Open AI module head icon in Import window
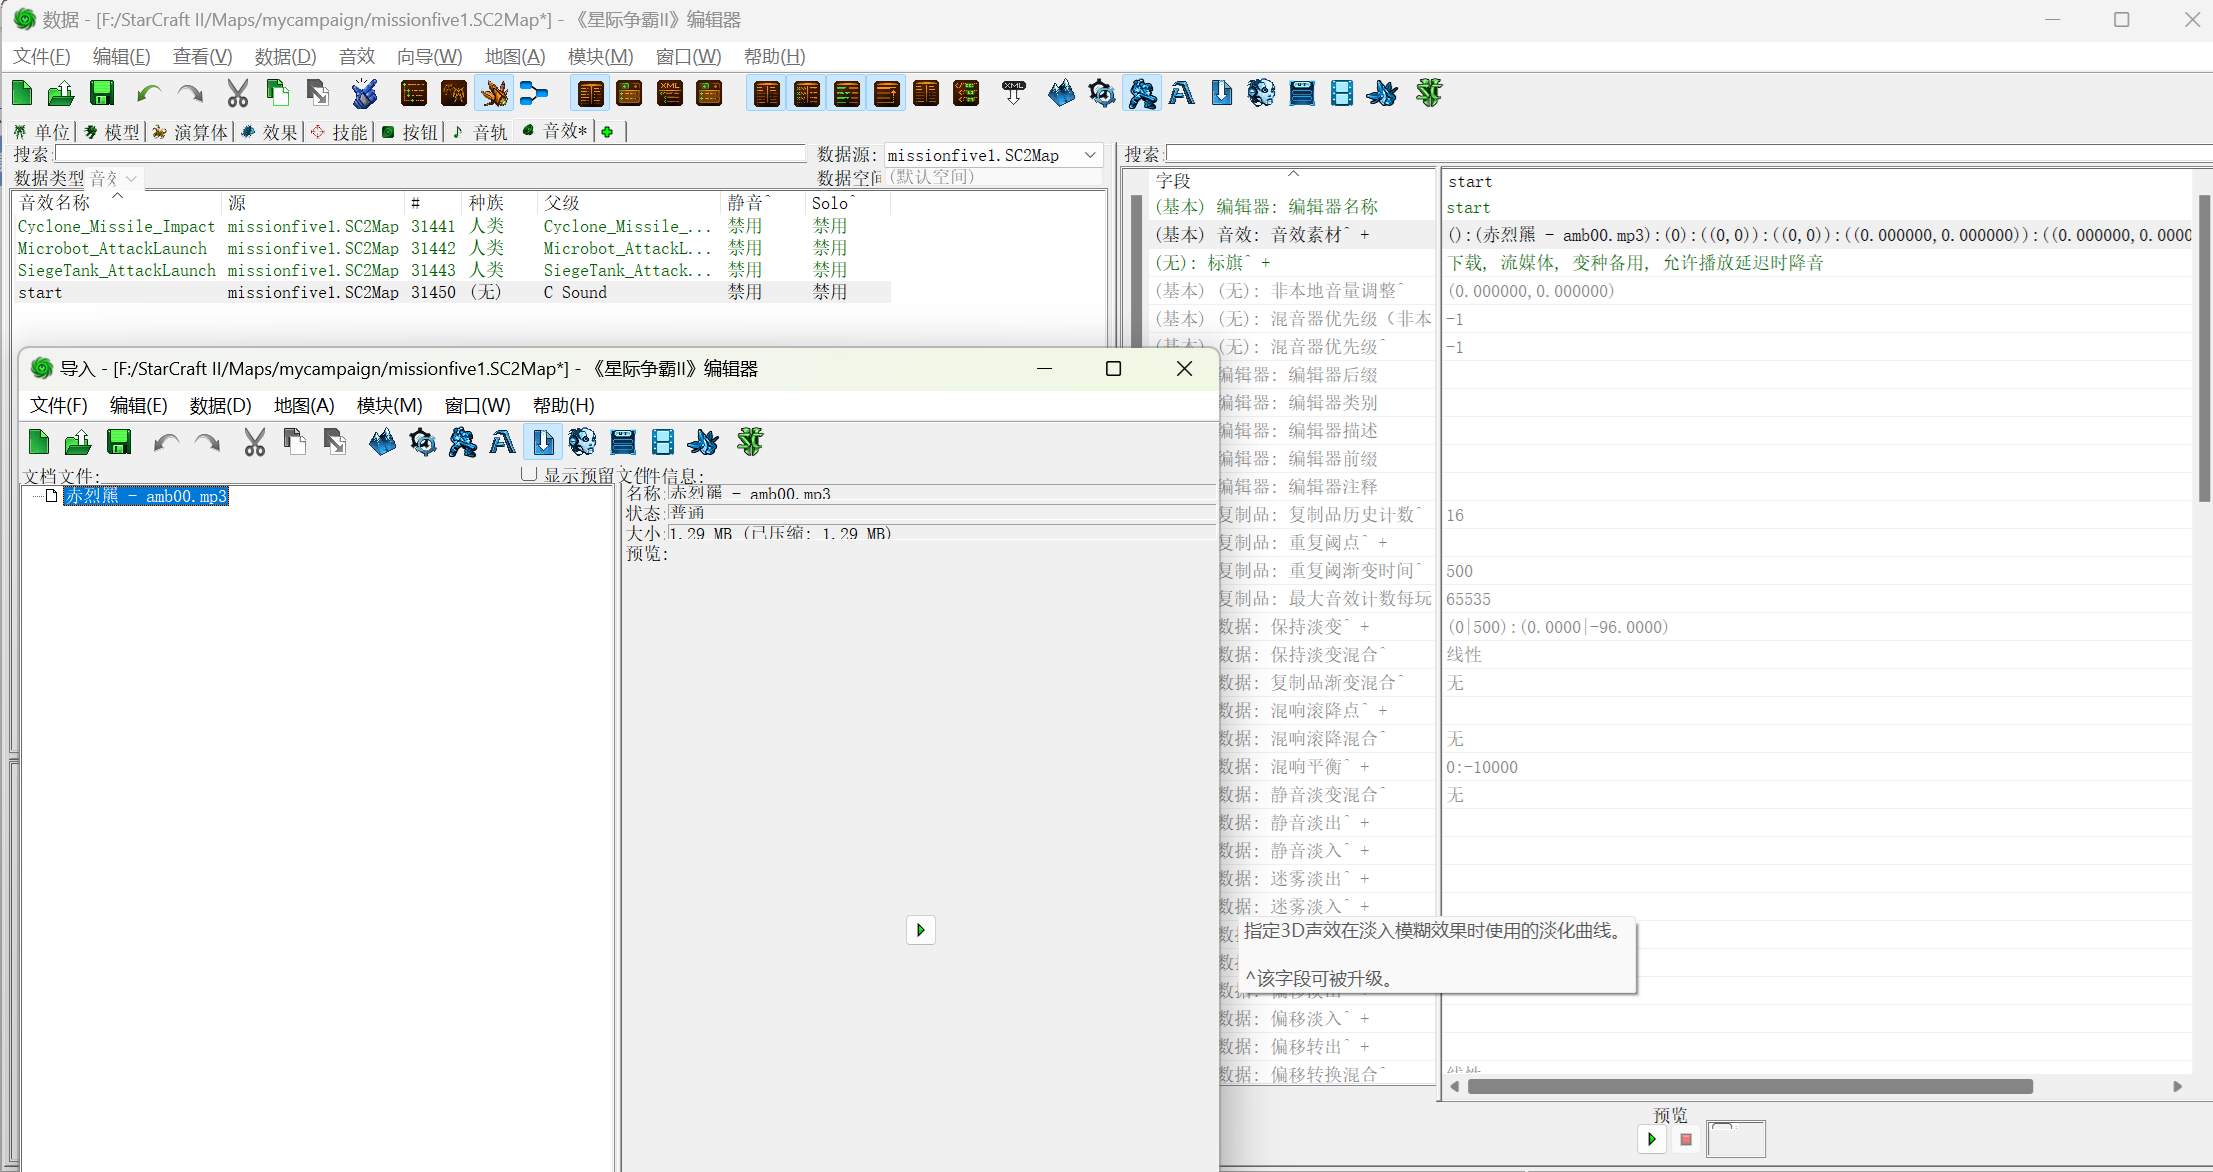Screen dimensions: 2213x1172 [x=582, y=442]
